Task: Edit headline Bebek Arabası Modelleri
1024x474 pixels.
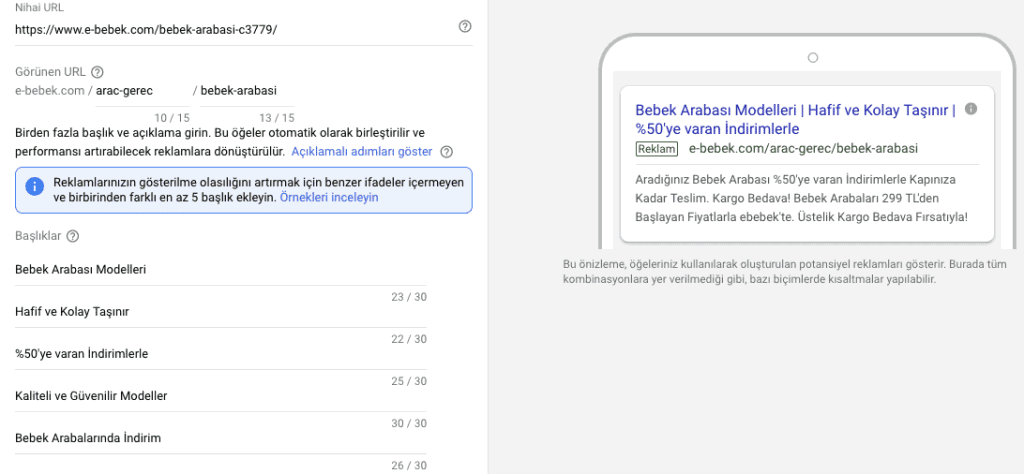Action: point(220,270)
